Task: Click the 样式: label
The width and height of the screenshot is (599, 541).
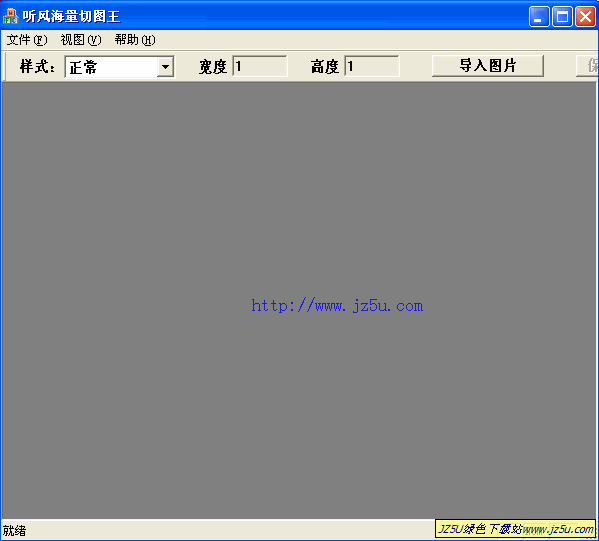Action: (37, 66)
